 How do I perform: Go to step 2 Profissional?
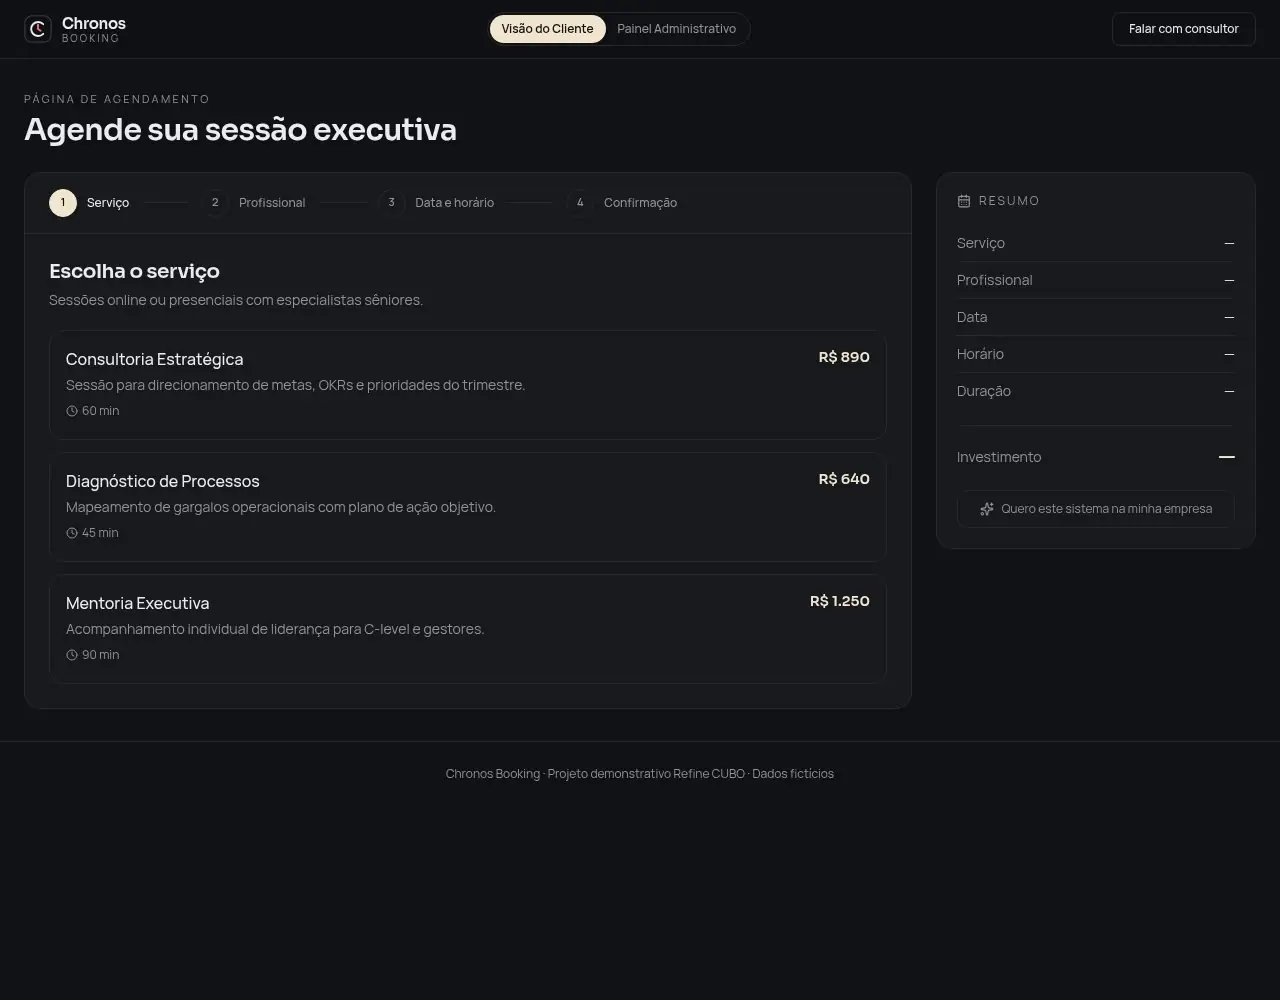pos(254,203)
